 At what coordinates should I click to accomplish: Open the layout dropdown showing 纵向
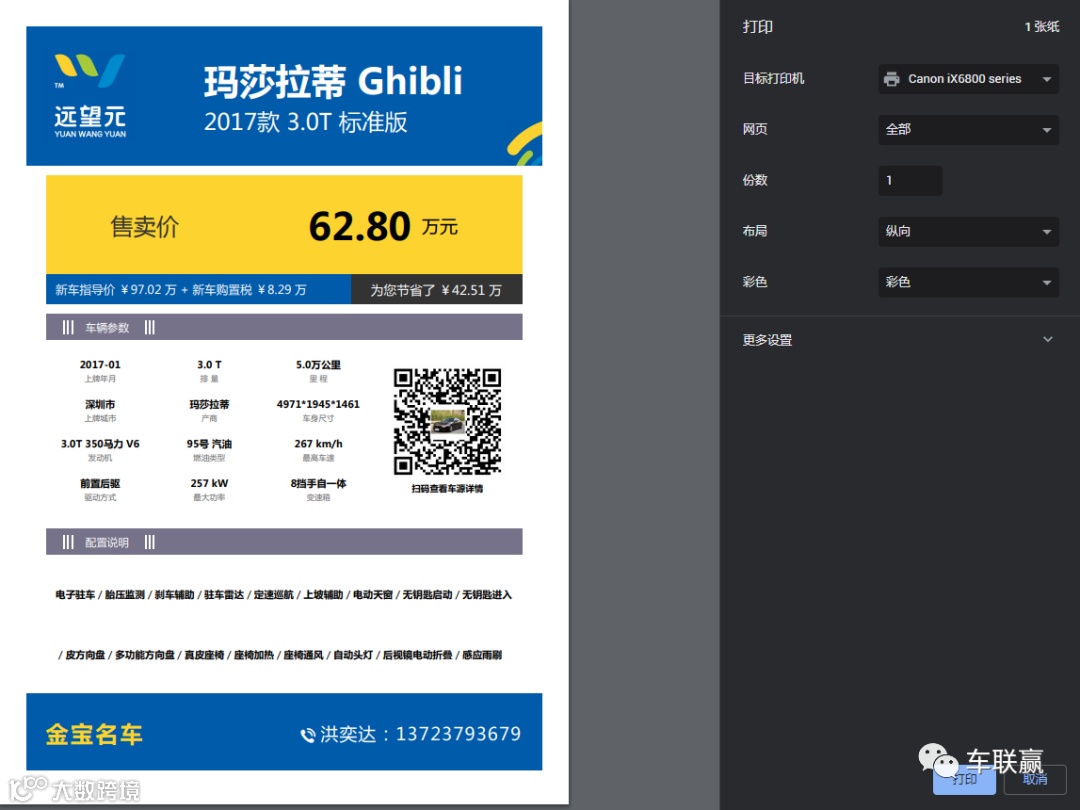968,231
